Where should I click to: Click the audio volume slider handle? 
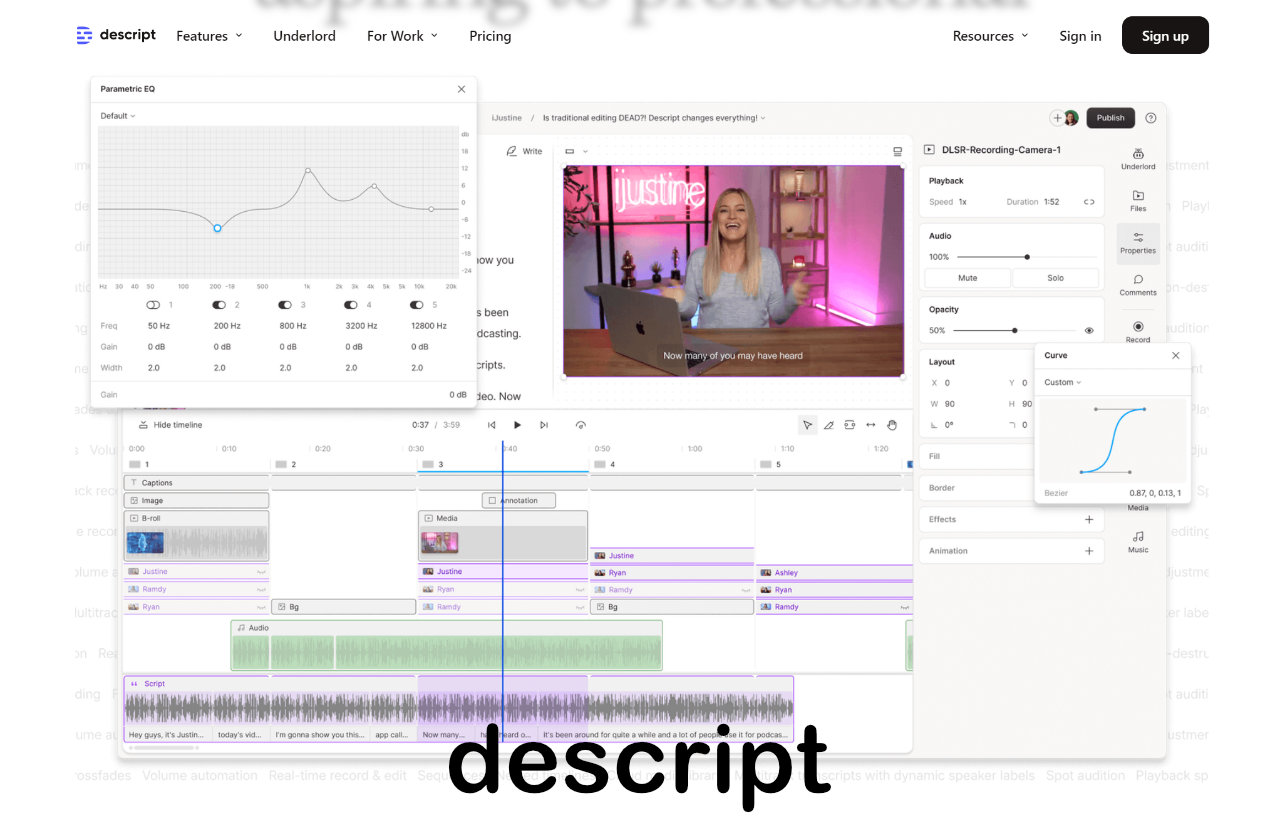tap(1027, 257)
